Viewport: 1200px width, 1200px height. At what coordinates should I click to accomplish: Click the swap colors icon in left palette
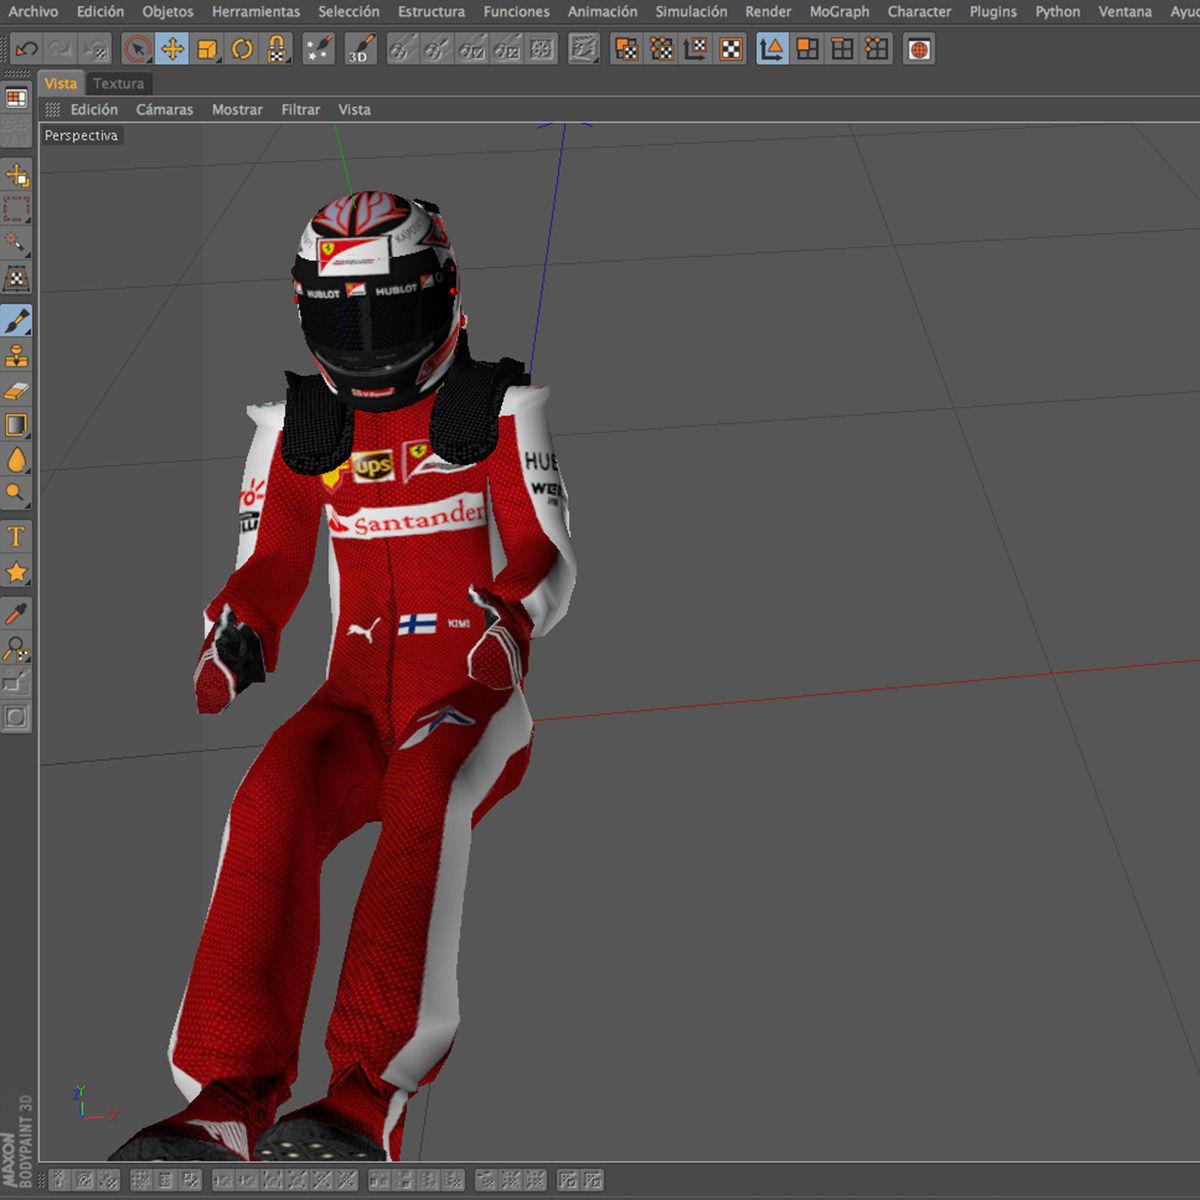(17, 683)
